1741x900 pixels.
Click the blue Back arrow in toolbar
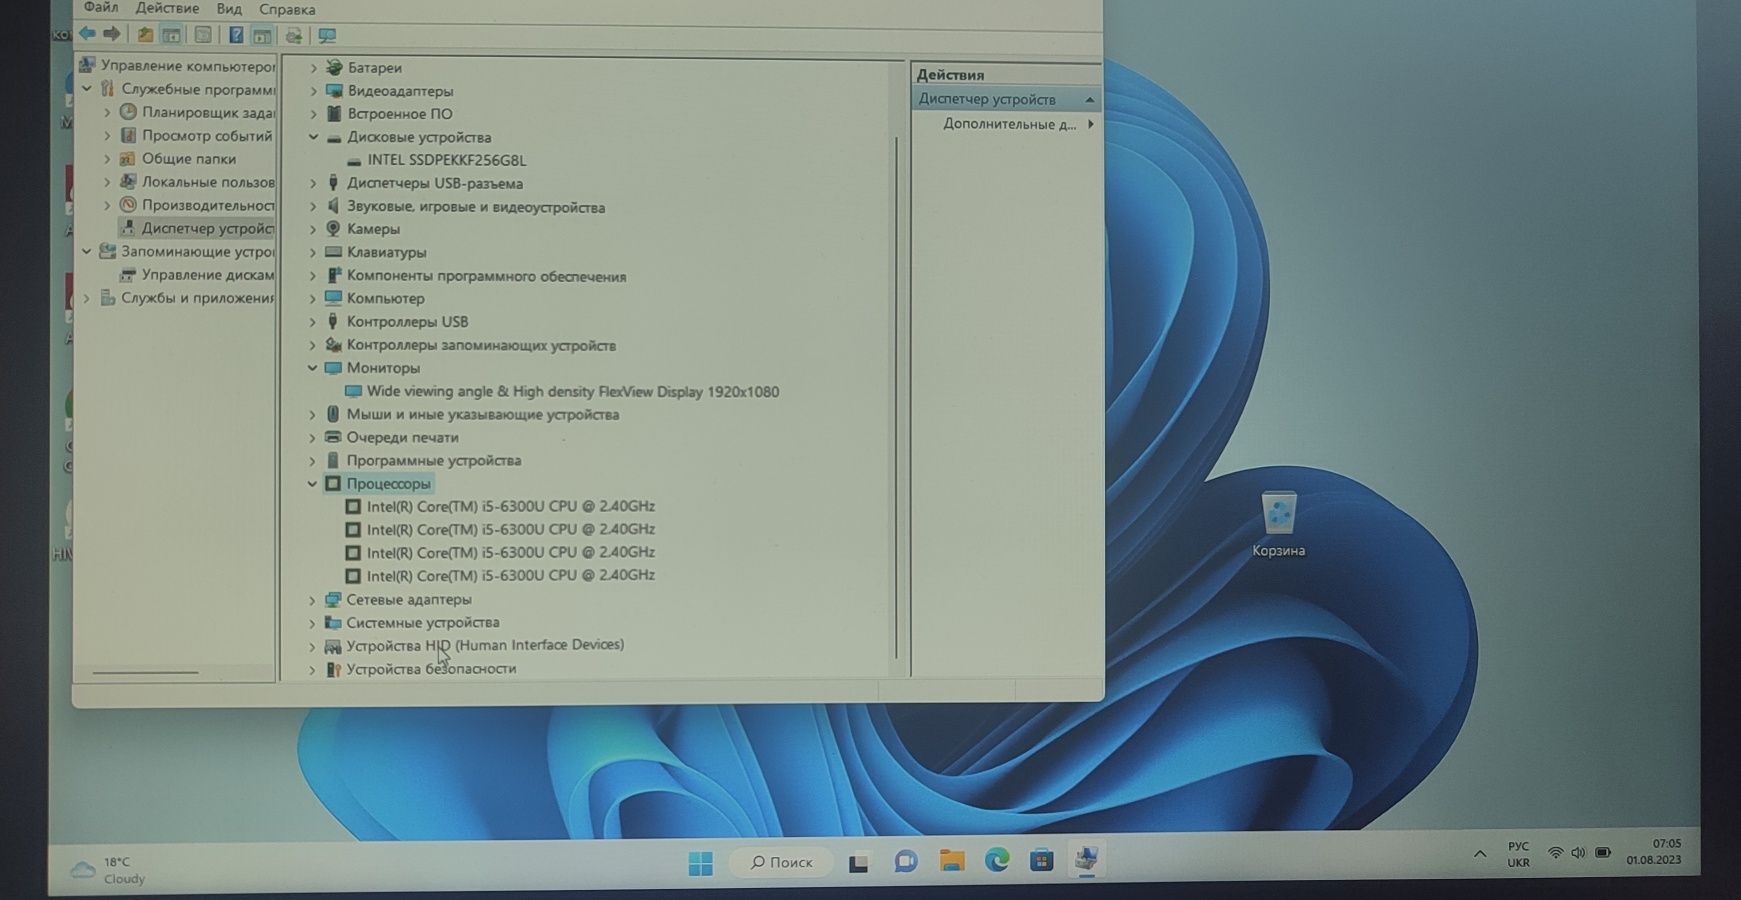click(x=88, y=34)
